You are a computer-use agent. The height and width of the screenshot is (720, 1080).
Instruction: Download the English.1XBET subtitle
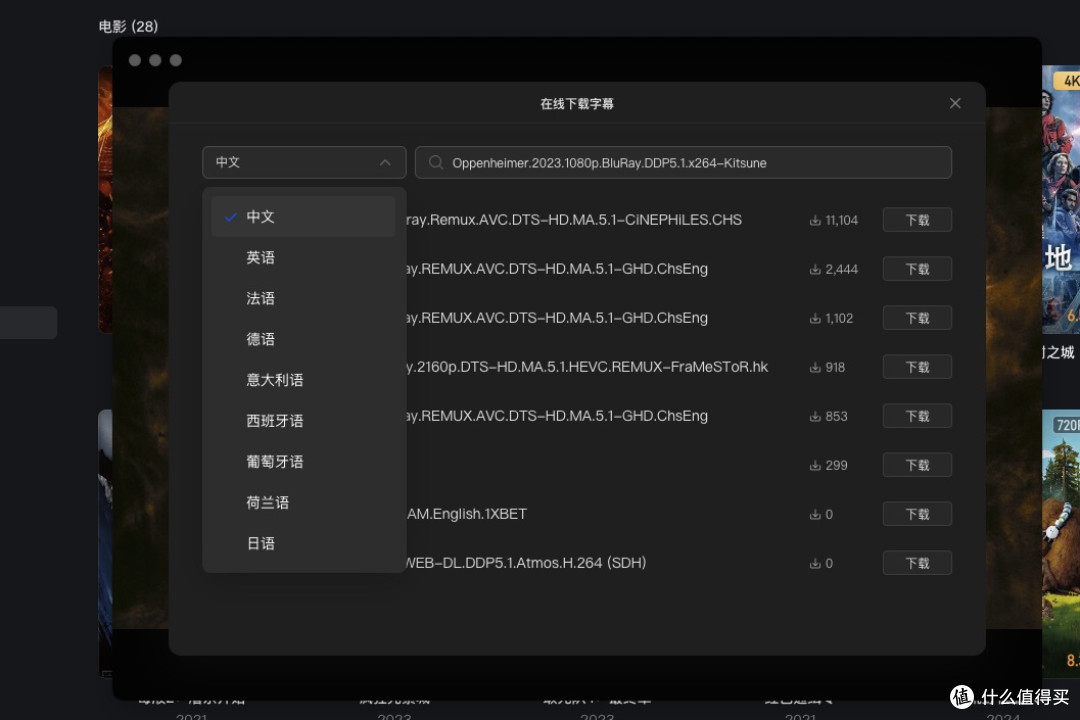click(x=917, y=514)
